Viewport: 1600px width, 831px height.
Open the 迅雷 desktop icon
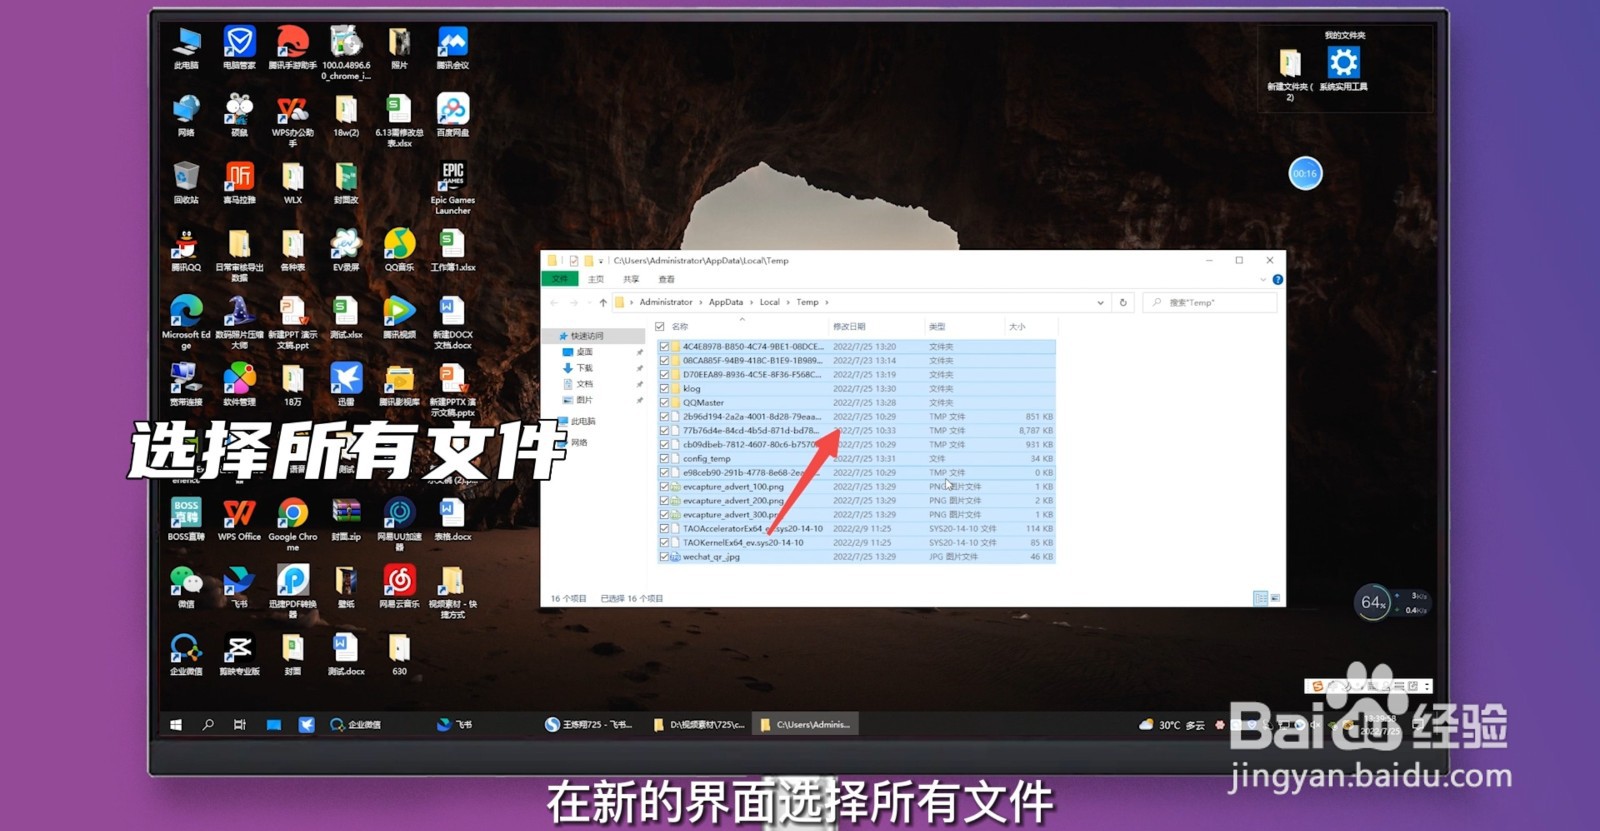click(346, 383)
